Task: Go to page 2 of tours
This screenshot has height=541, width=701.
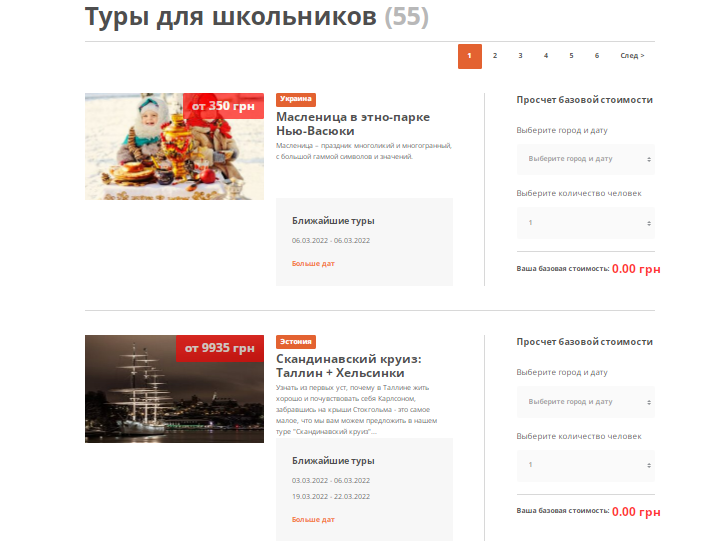Action: pos(495,56)
